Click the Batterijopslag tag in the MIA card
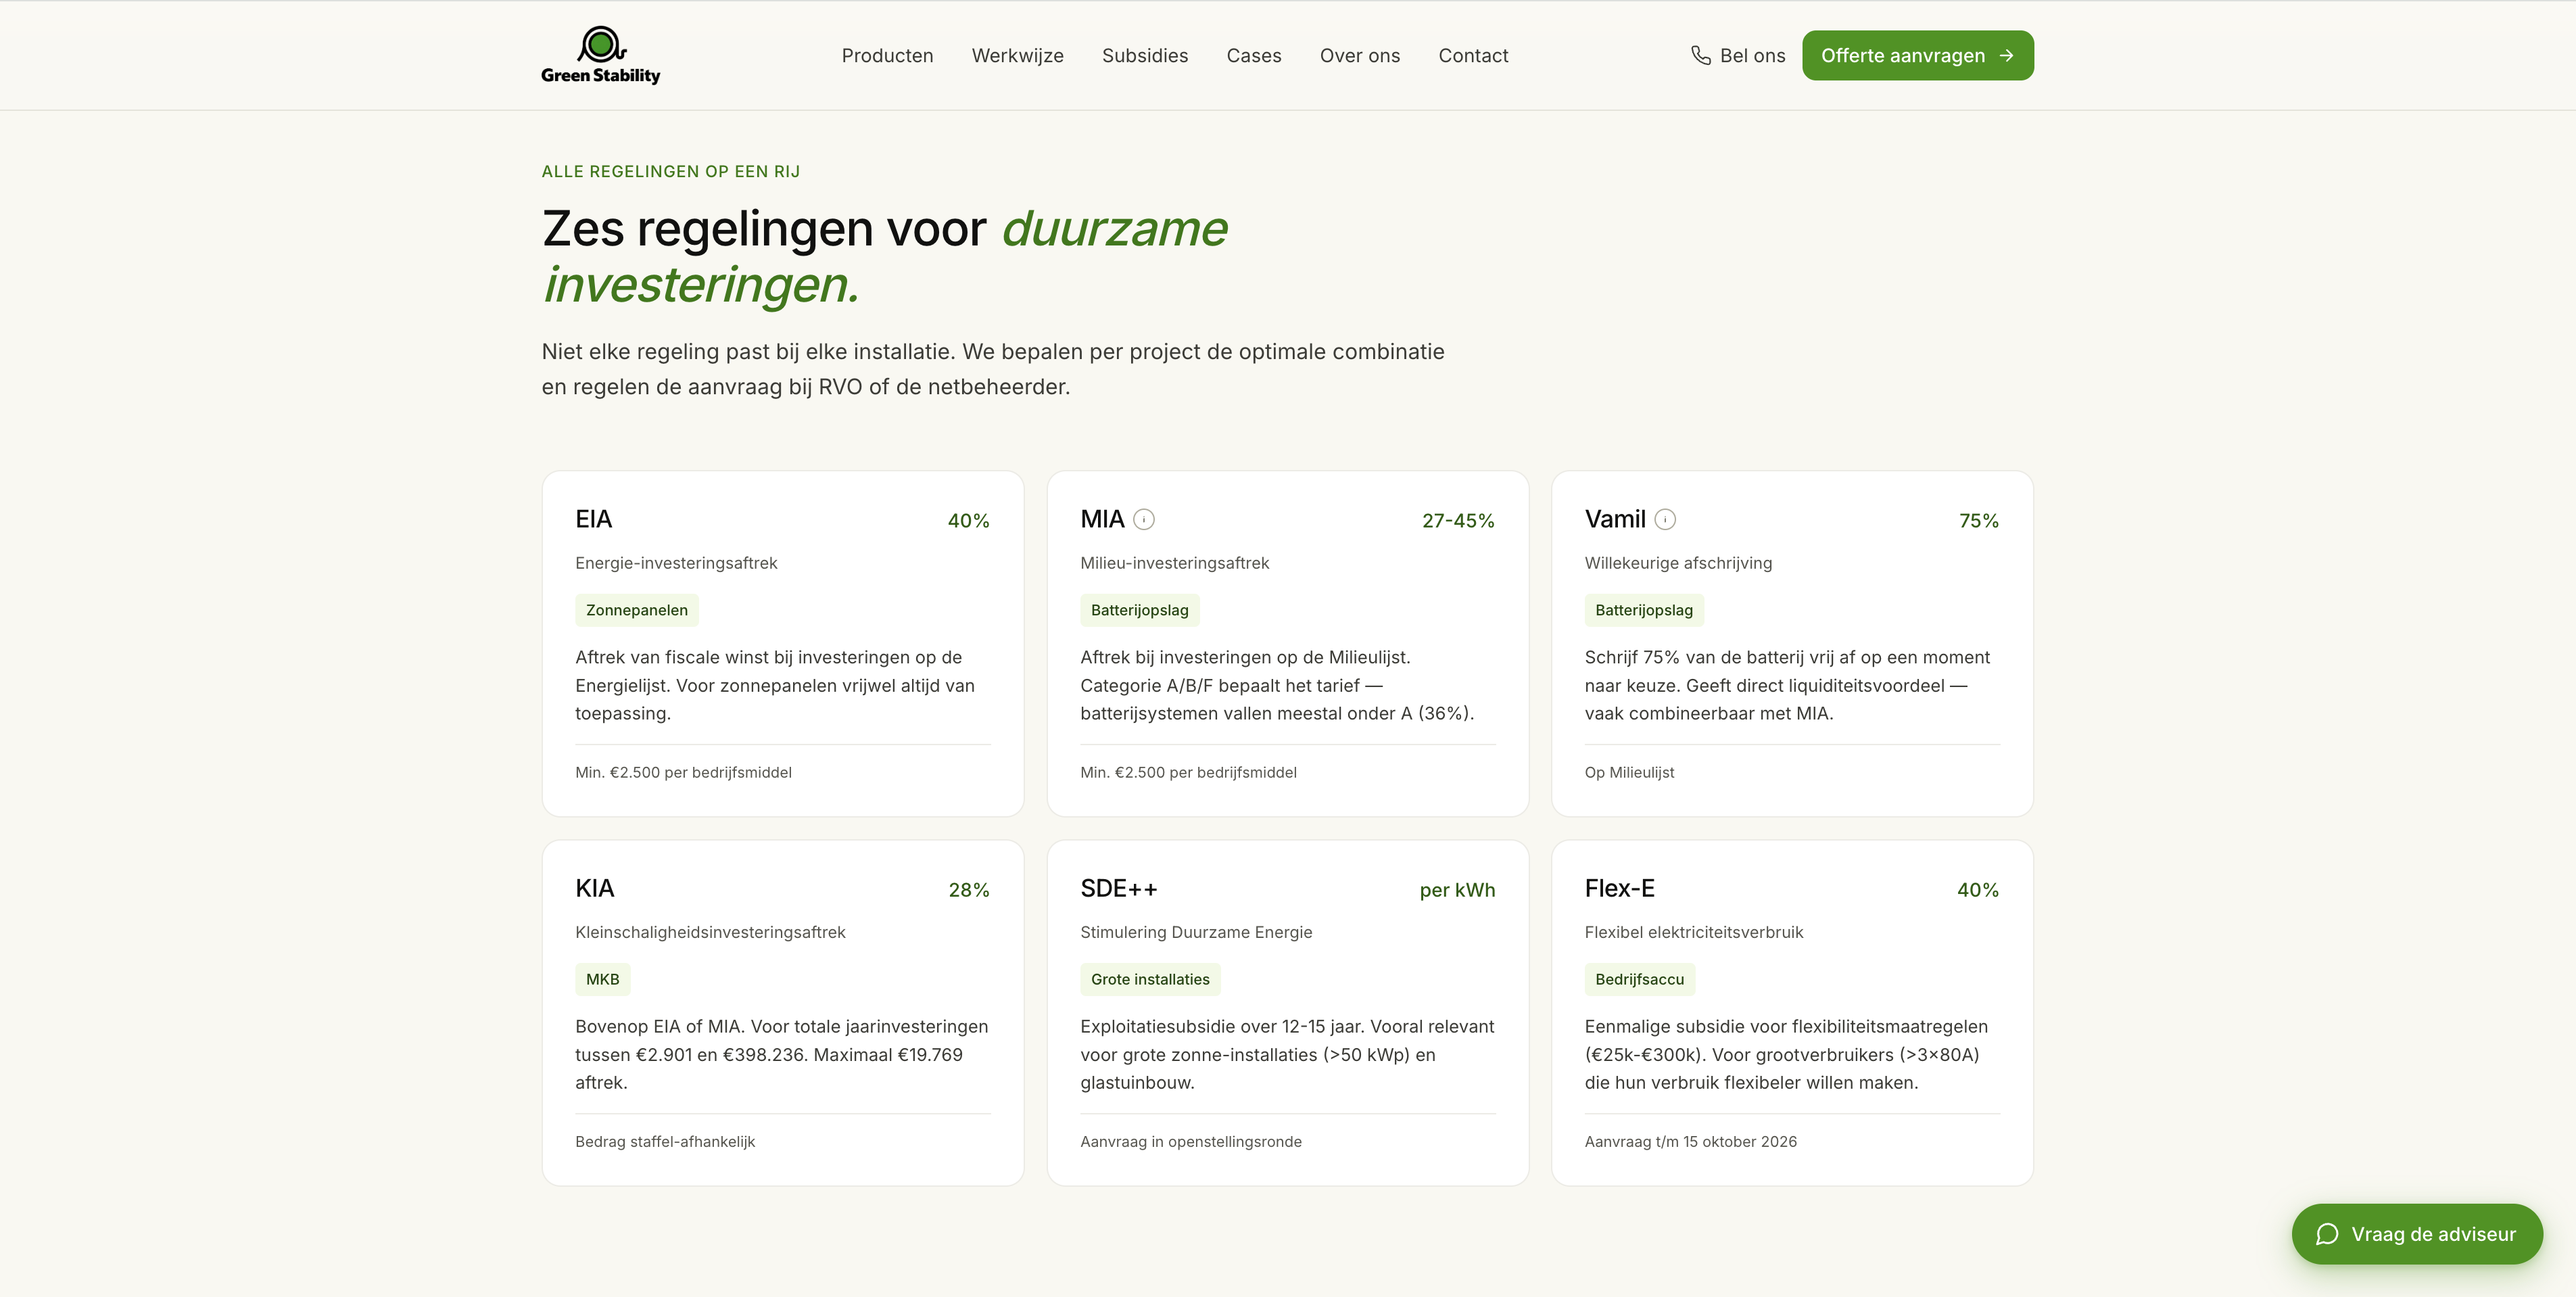 (x=1139, y=610)
